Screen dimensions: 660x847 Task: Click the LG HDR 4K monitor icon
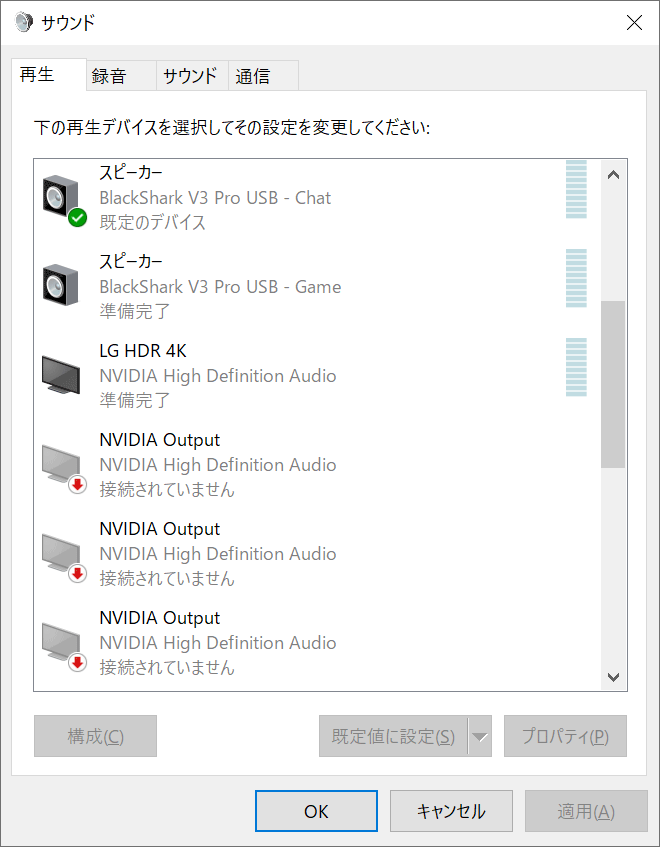pos(63,374)
